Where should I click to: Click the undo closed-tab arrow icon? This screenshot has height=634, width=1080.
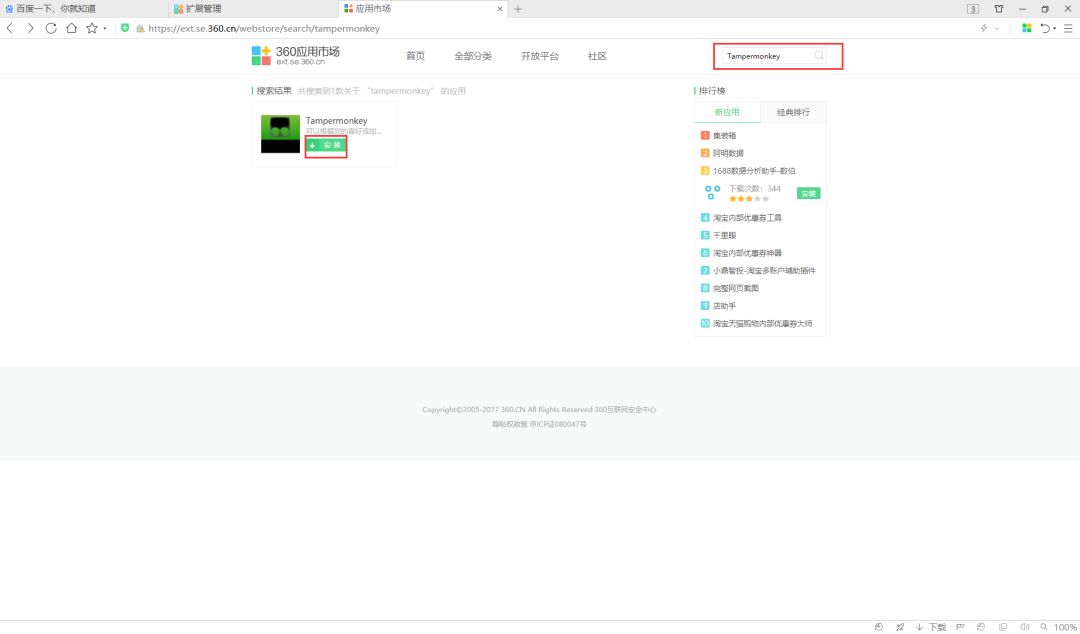click(1046, 28)
